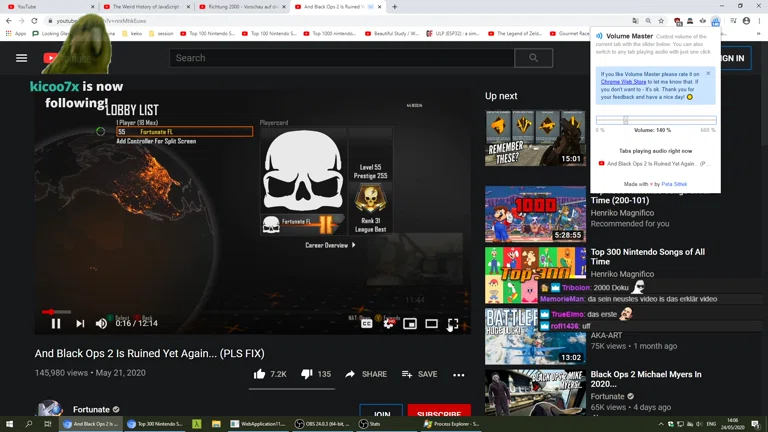Adjust Volume Master volume slider
This screenshot has width=768, height=432.
click(x=625, y=120)
